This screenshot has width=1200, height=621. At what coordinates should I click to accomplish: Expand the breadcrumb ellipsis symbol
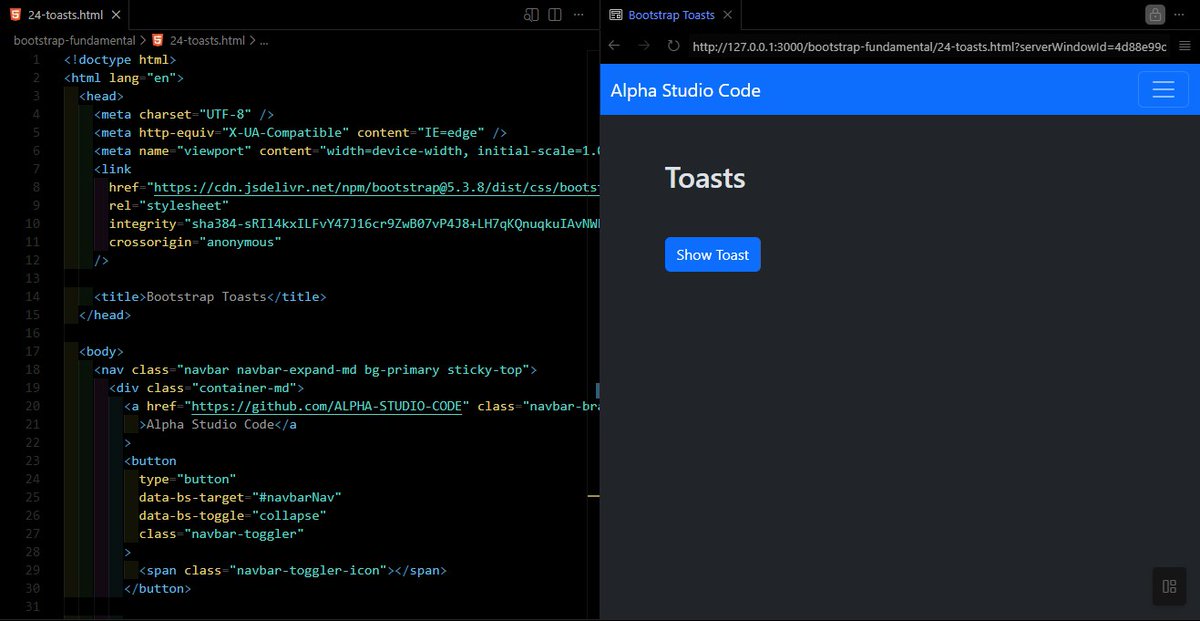tap(264, 41)
